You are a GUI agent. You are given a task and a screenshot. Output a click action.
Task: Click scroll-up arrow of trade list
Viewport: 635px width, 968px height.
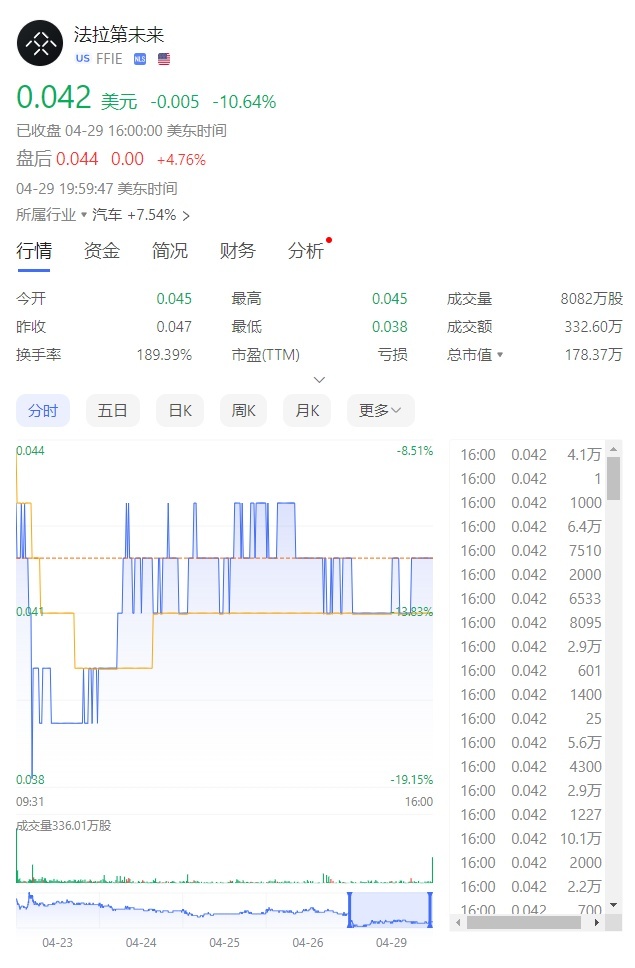pyautogui.click(x=613, y=449)
